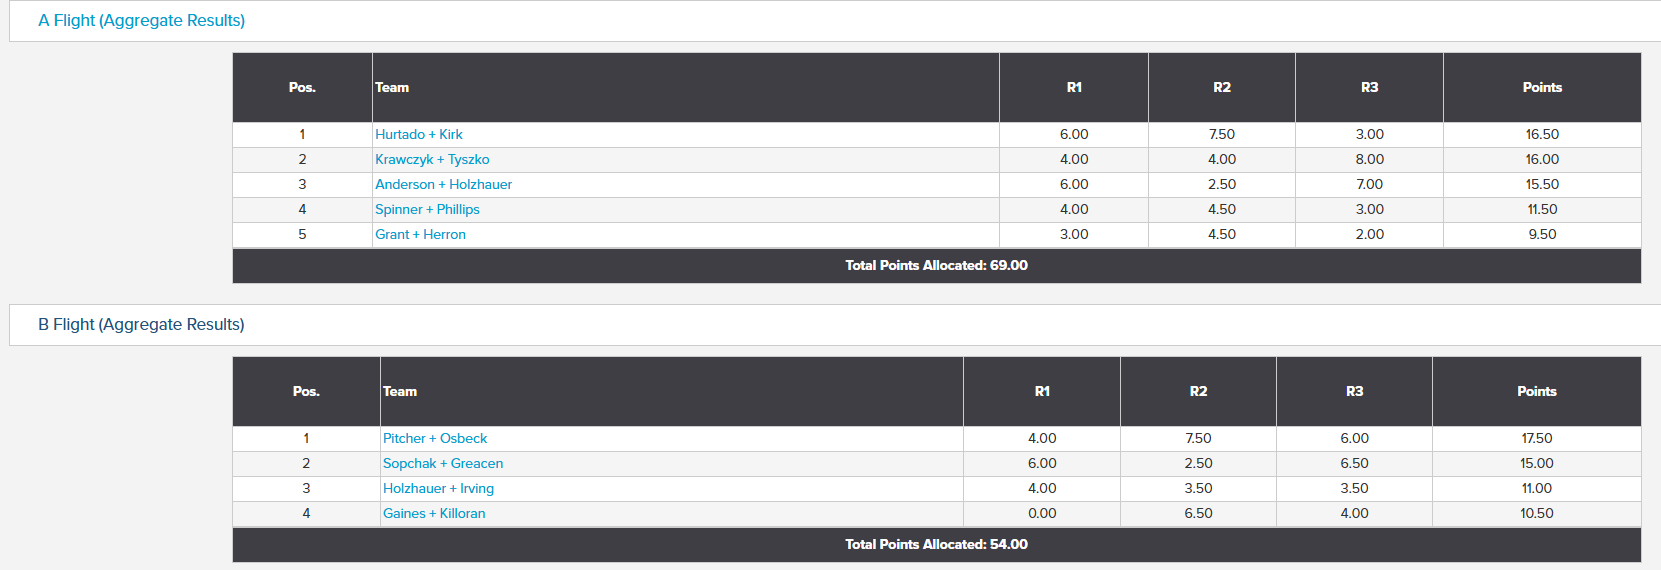Open the Krawczyk + Tyszko team link

click(x=432, y=159)
